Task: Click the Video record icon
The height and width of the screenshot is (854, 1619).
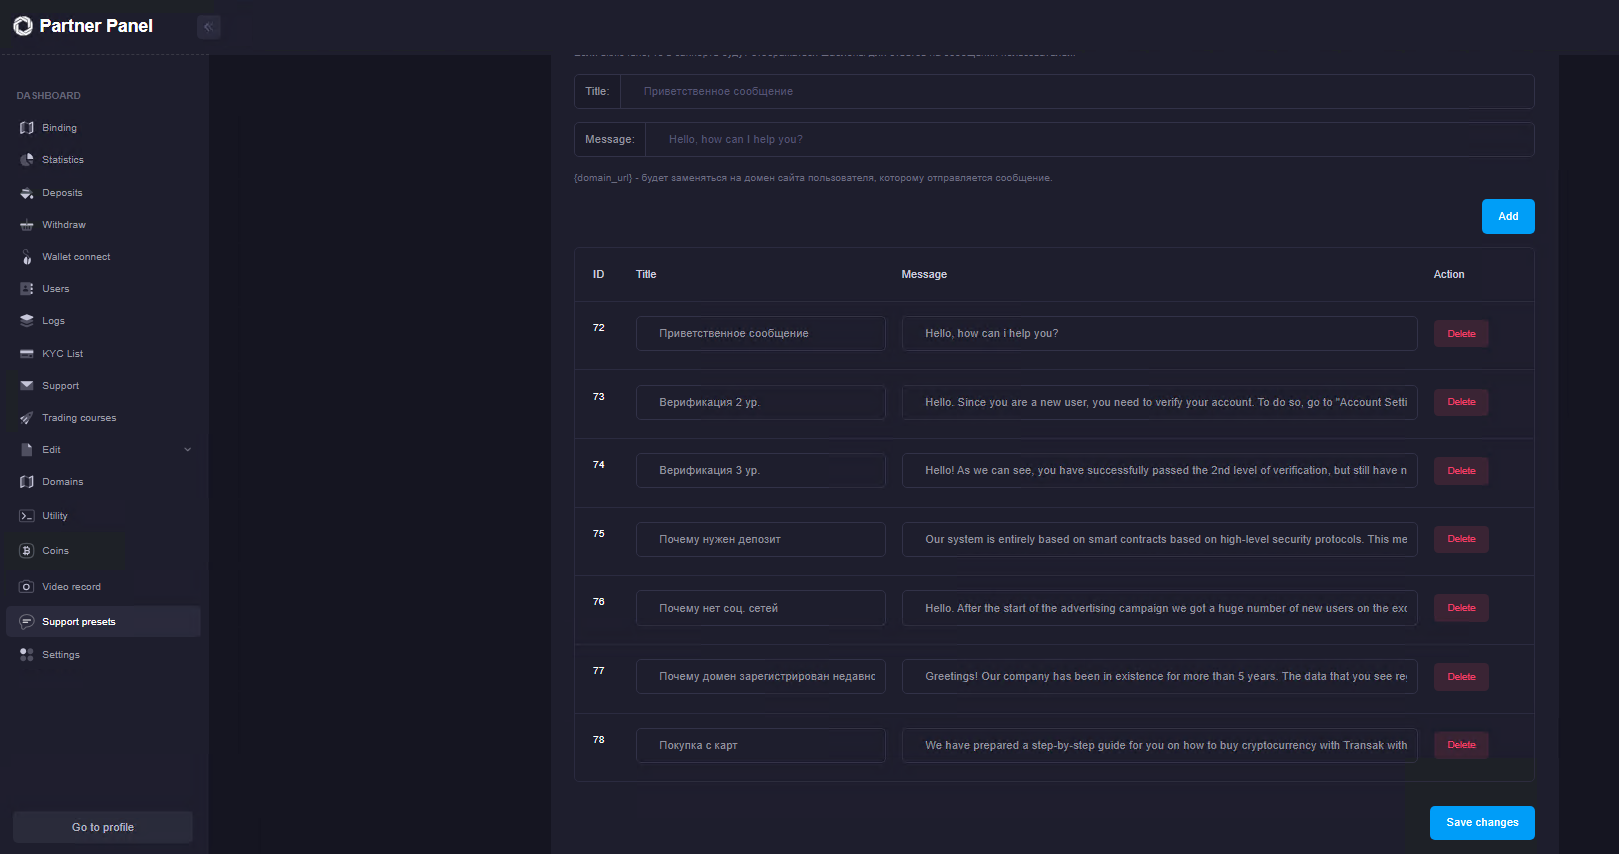Action: click(x=27, y=587)
